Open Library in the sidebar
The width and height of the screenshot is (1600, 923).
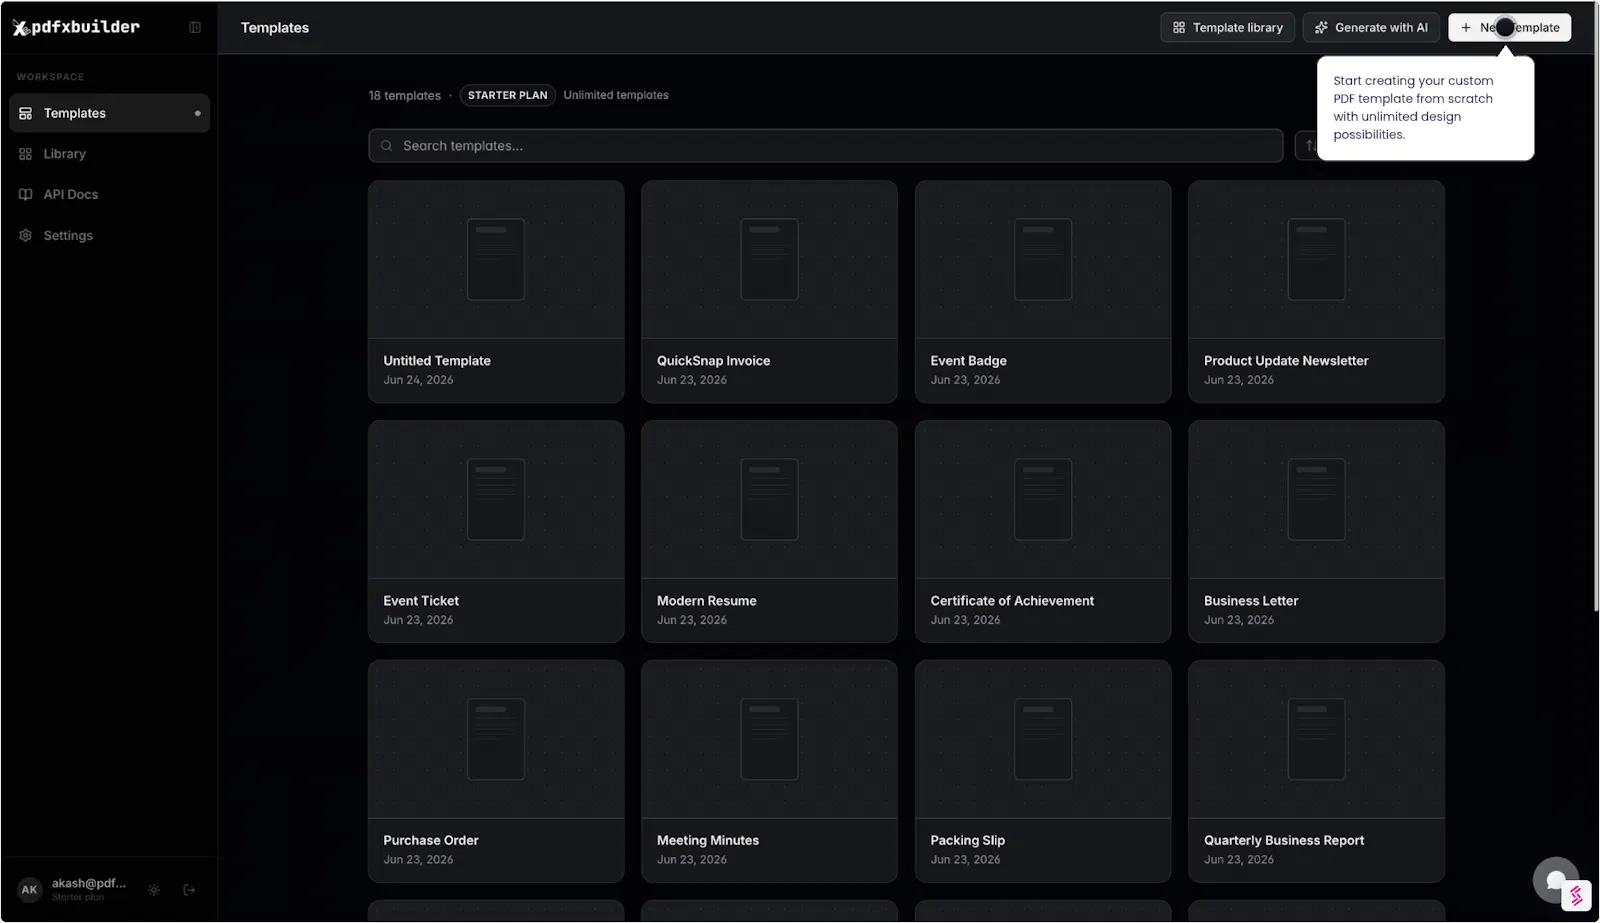109,154
